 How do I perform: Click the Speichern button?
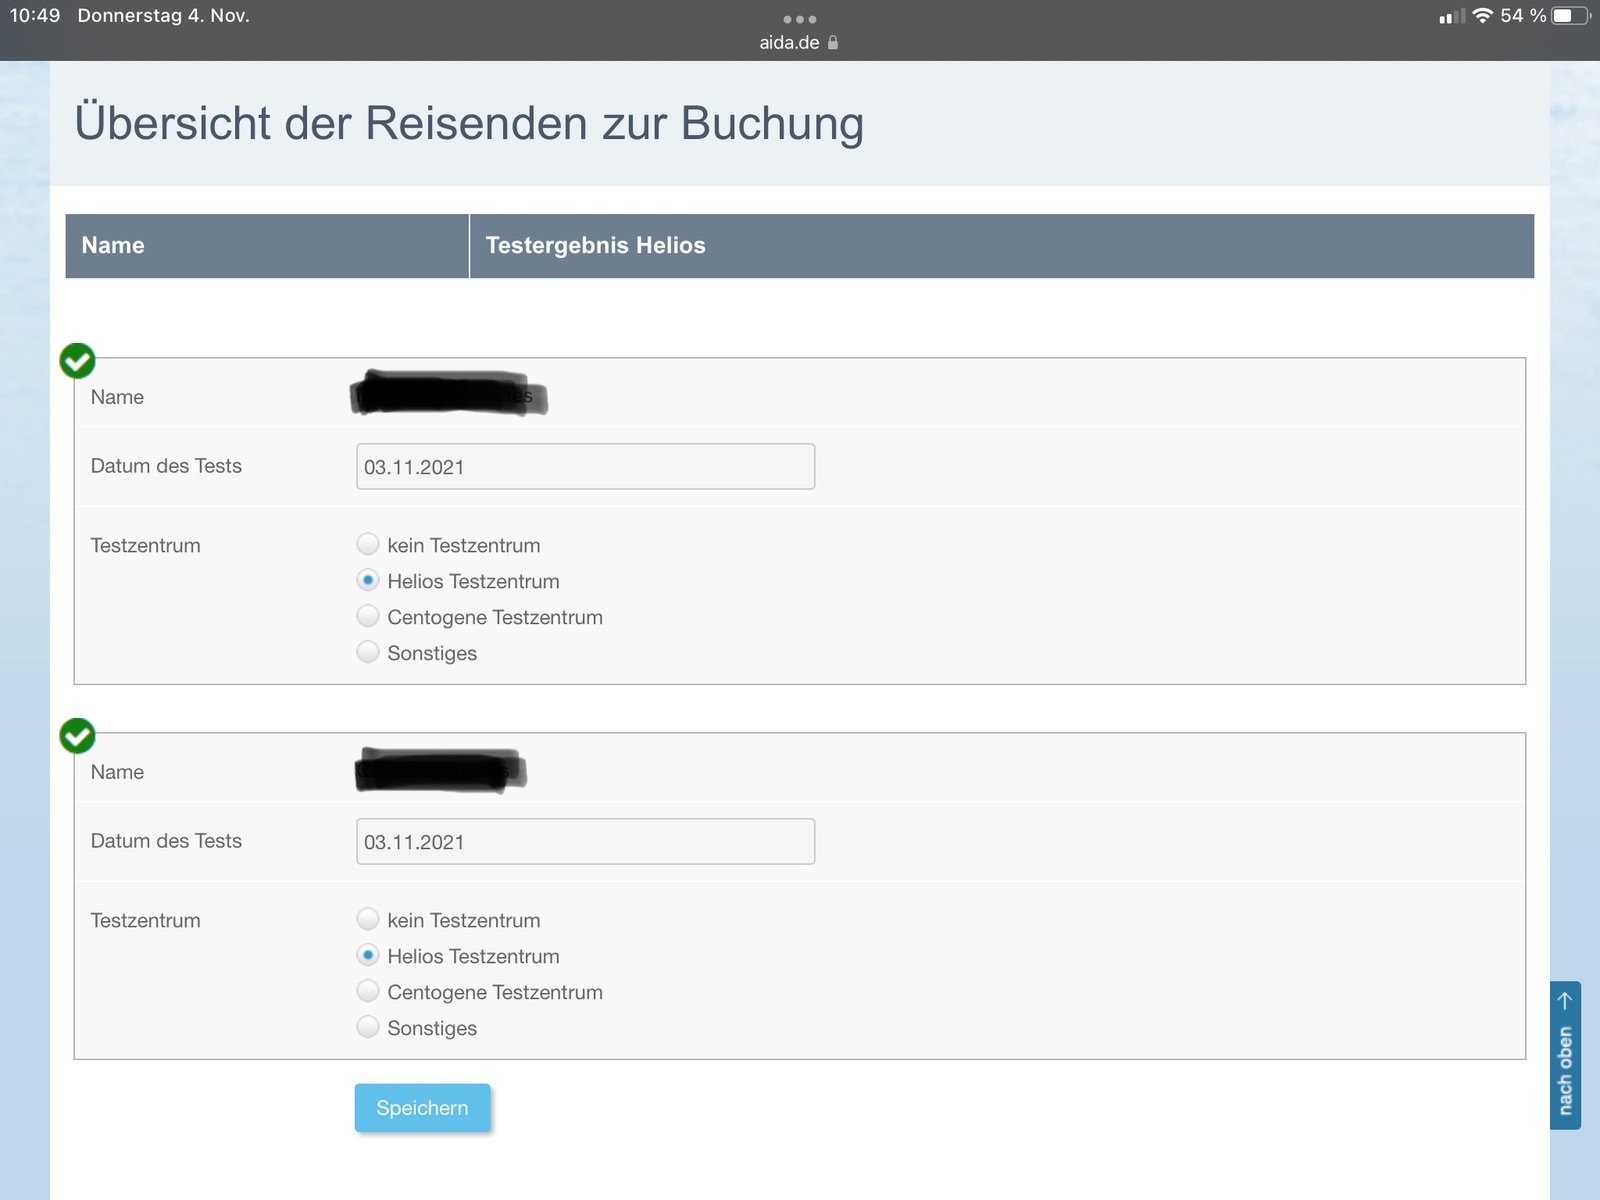pyautogui.click(x=422, y=1108)
